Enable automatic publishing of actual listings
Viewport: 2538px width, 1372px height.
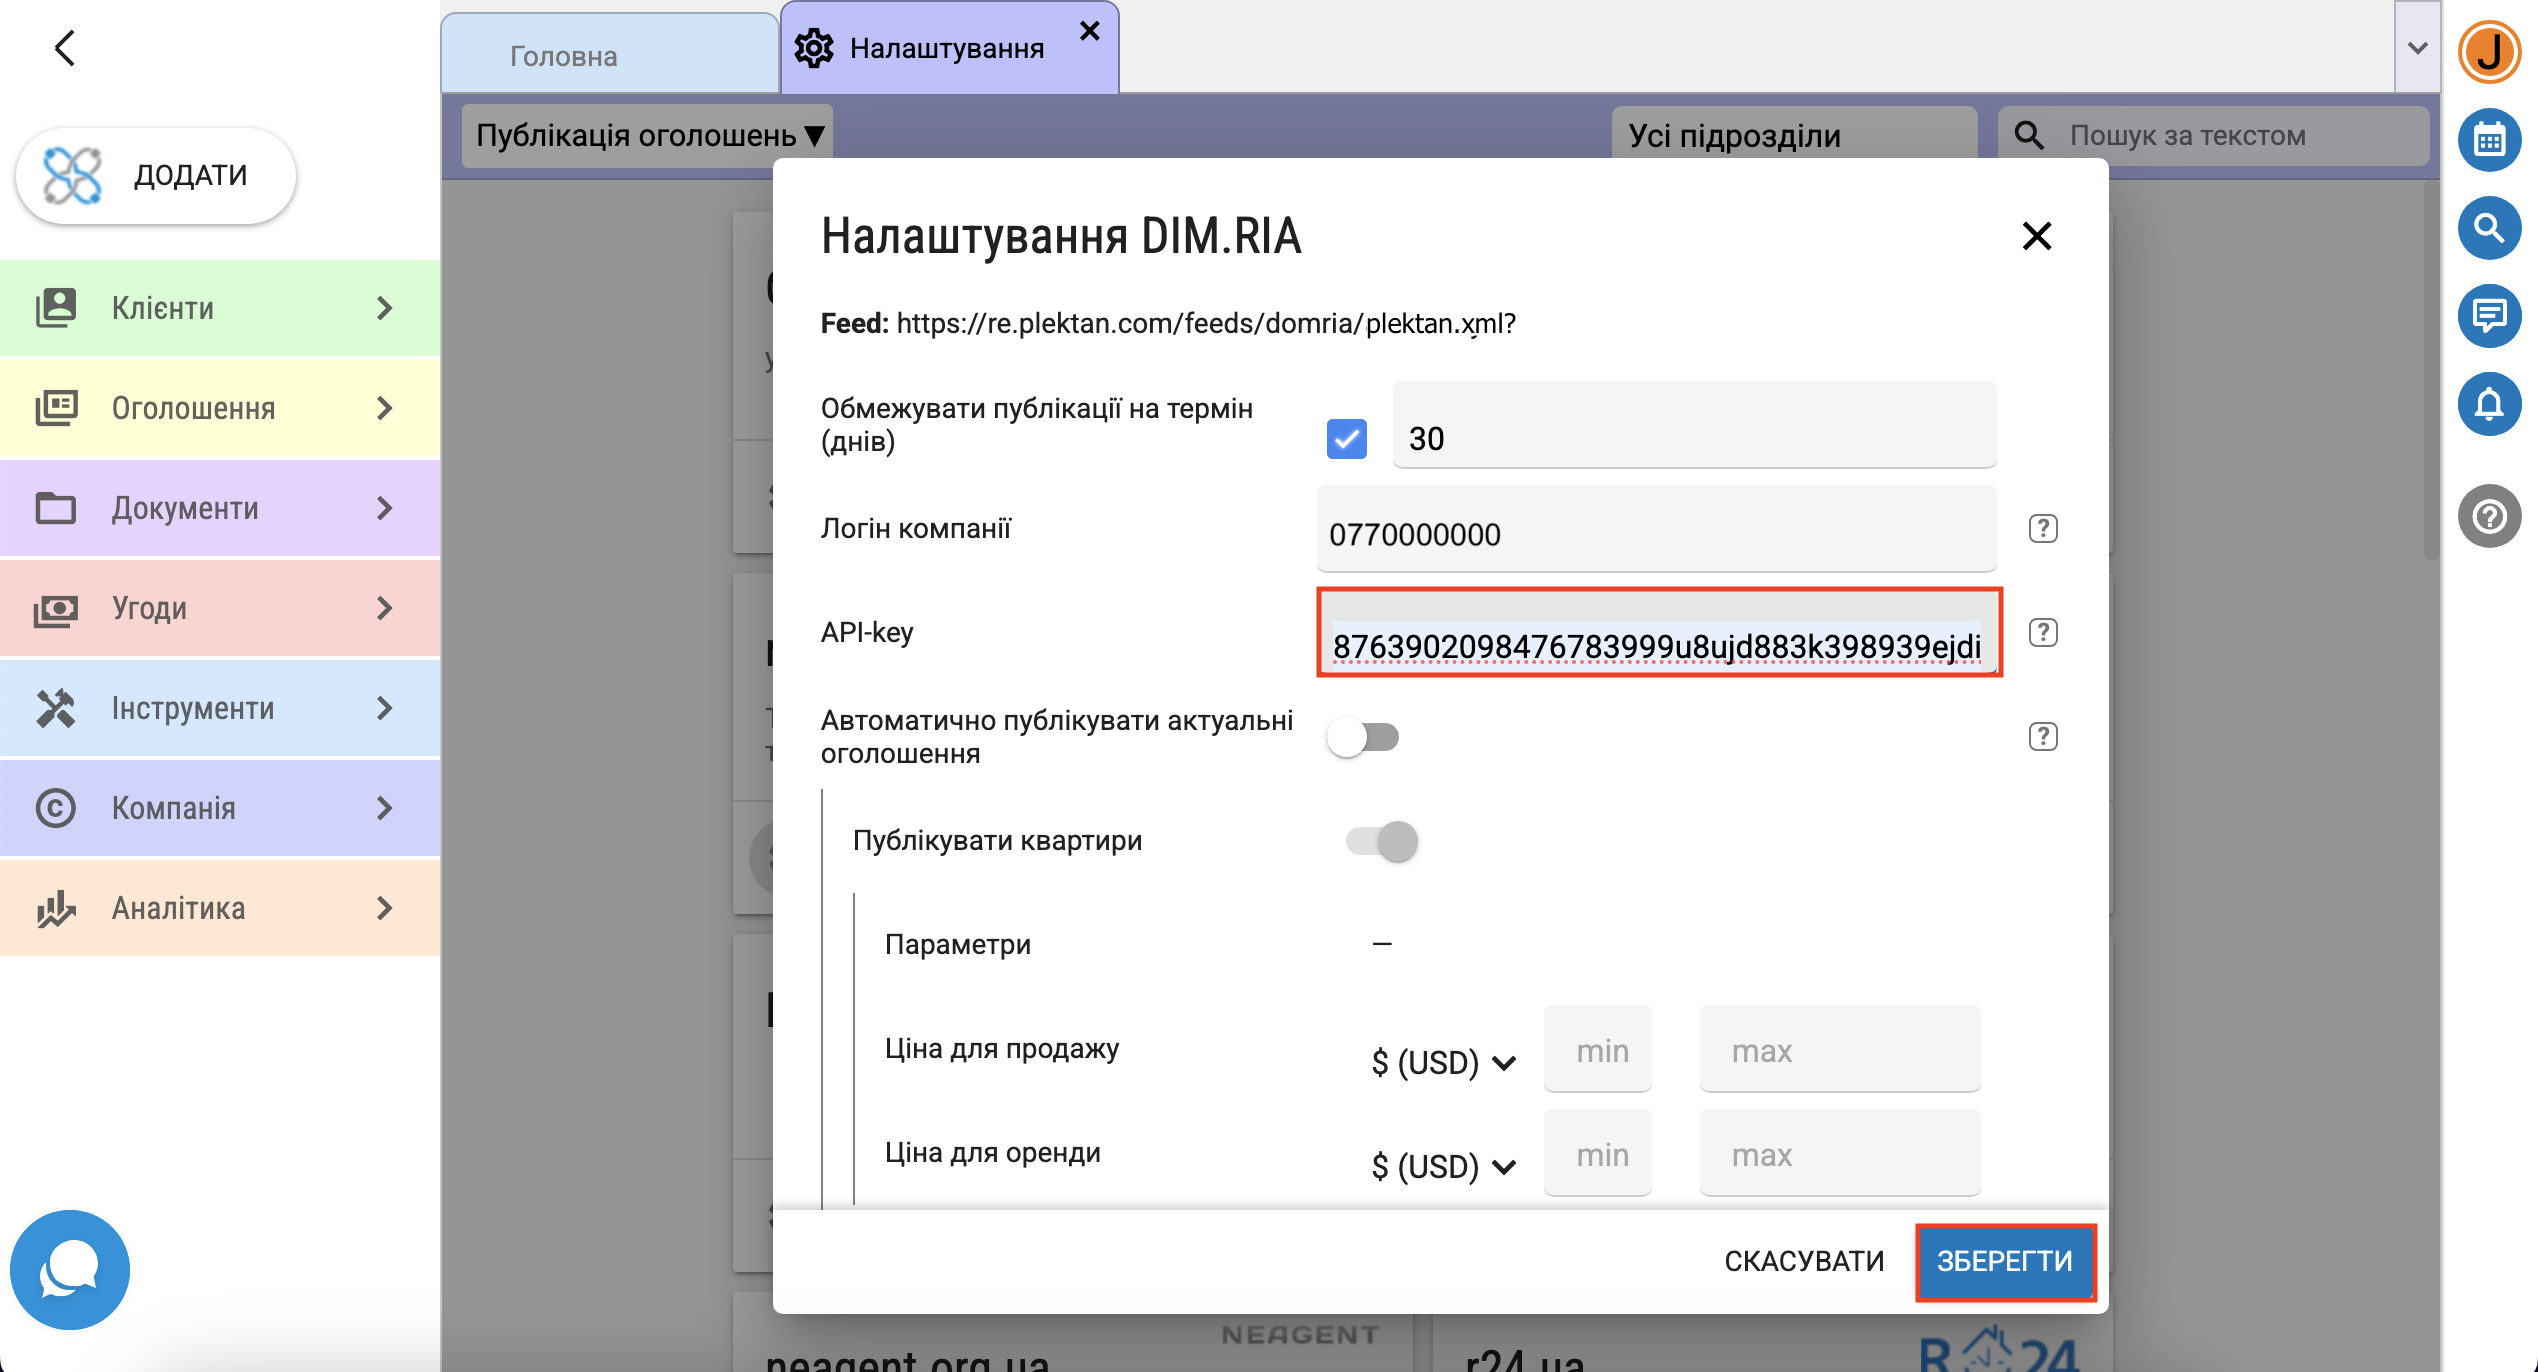1363,737
